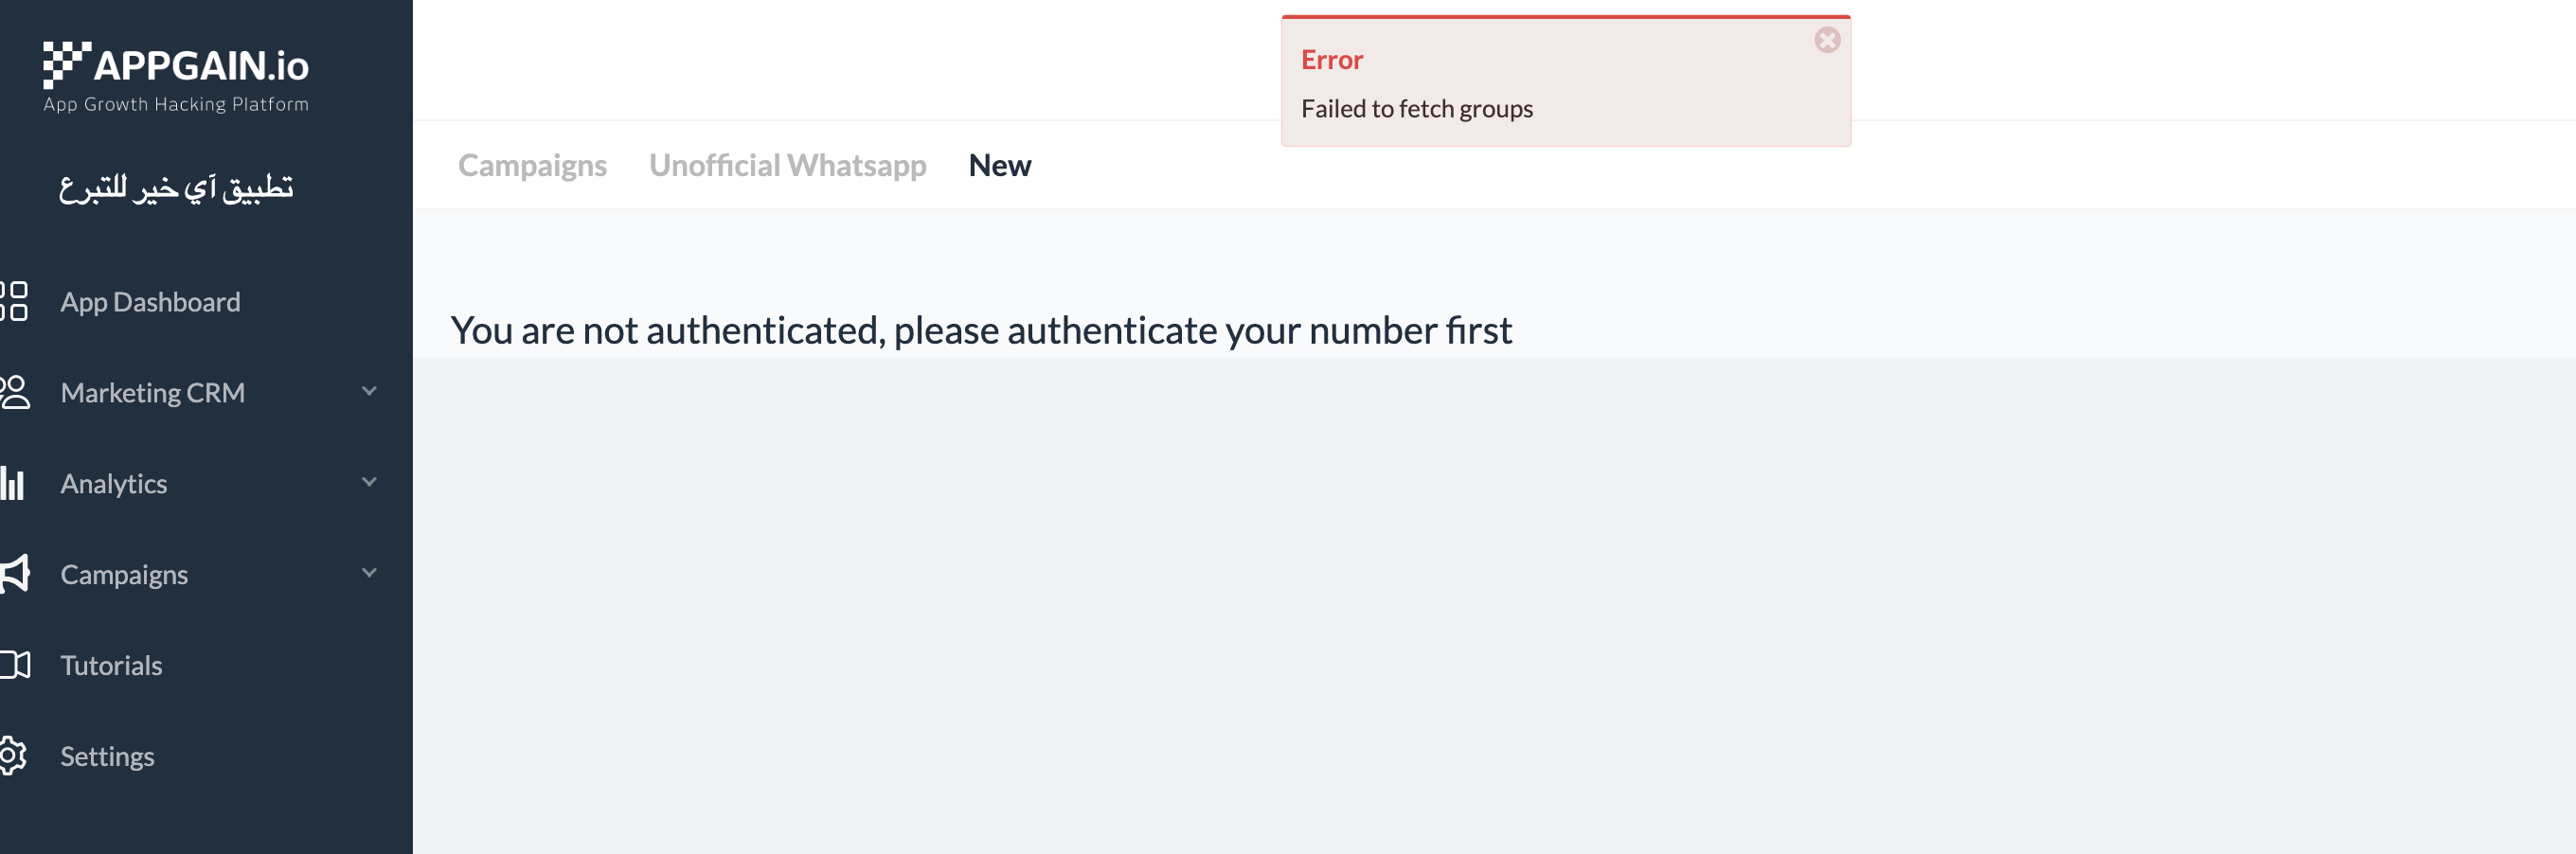Click the Arabic app name in sidebar
This screenshot has height=854, width=2576.
[176, 187]
